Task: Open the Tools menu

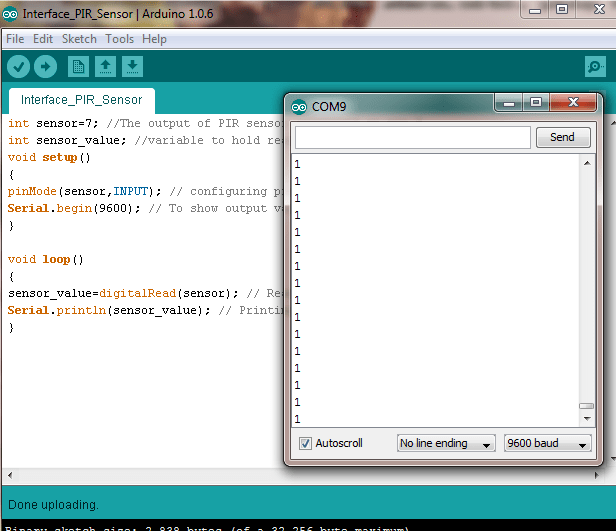Action: [119, 39]
